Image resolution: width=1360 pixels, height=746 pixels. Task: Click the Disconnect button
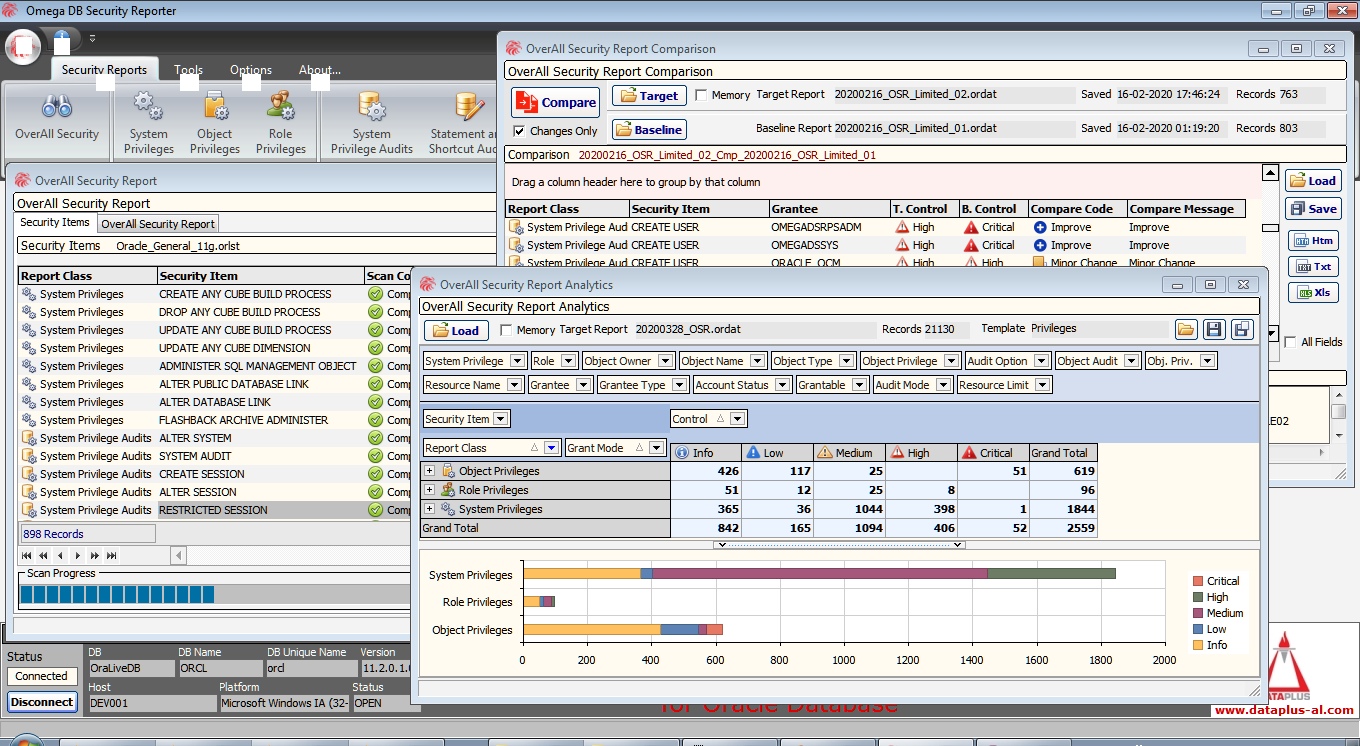[42, 702]
